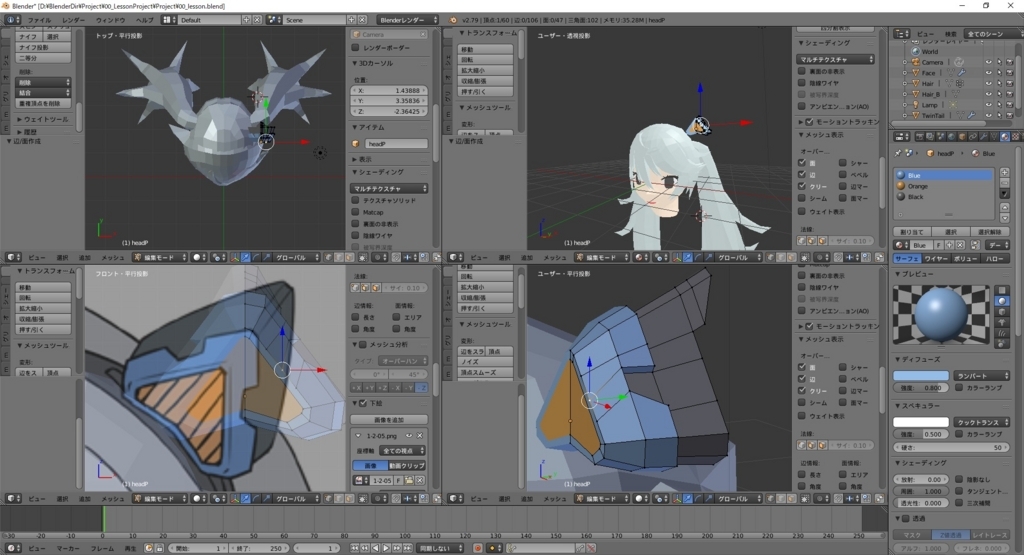Open ファイル menu
The image size is (1024, 555).
click(x=39, y=20)
